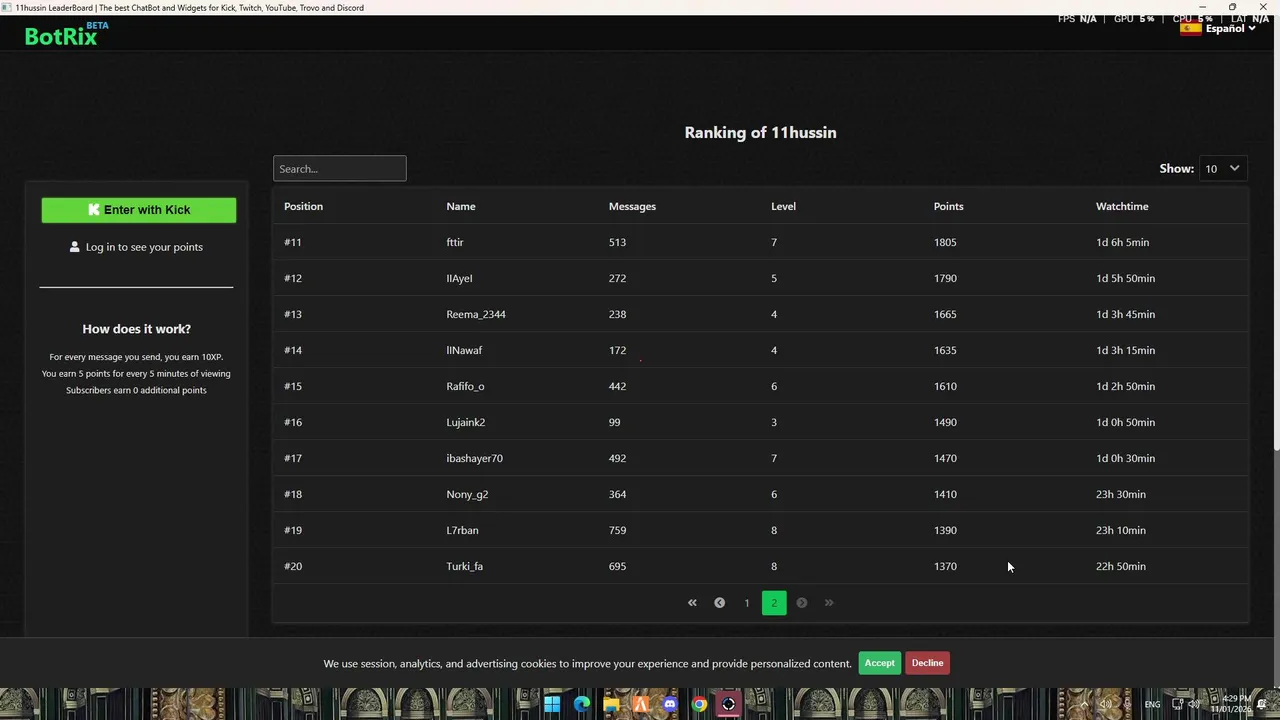
Task: Click the Position column header
Action: (303, 206)
